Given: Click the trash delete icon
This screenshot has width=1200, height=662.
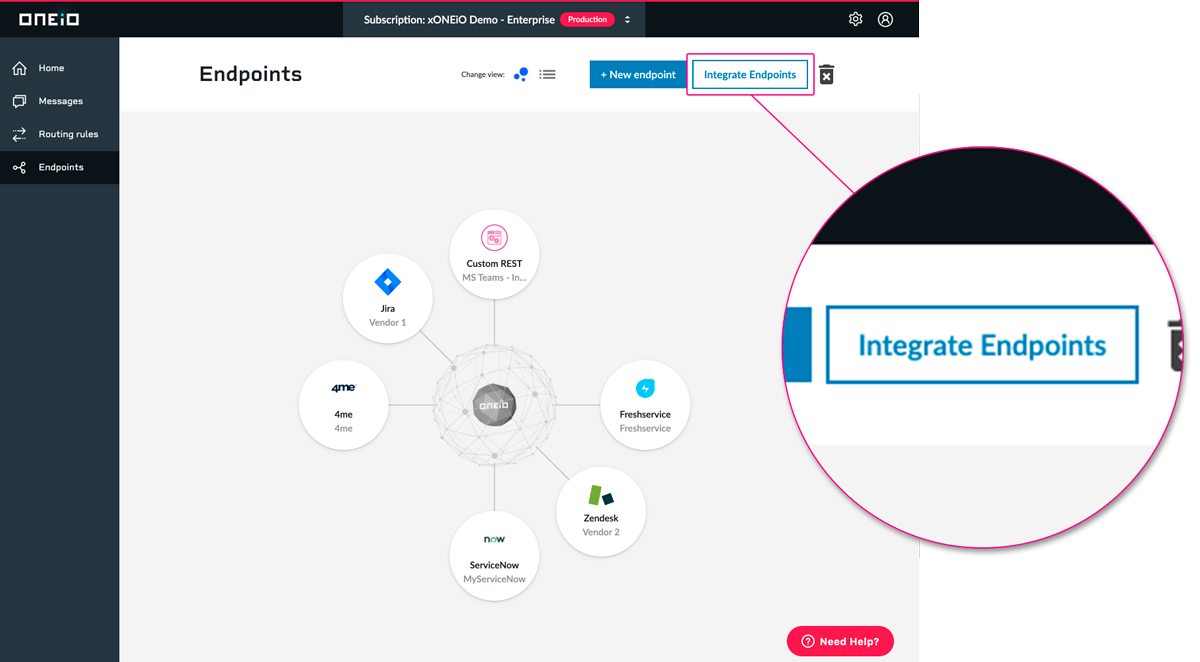Looking at the screenshot, I should tap(826, 75).
